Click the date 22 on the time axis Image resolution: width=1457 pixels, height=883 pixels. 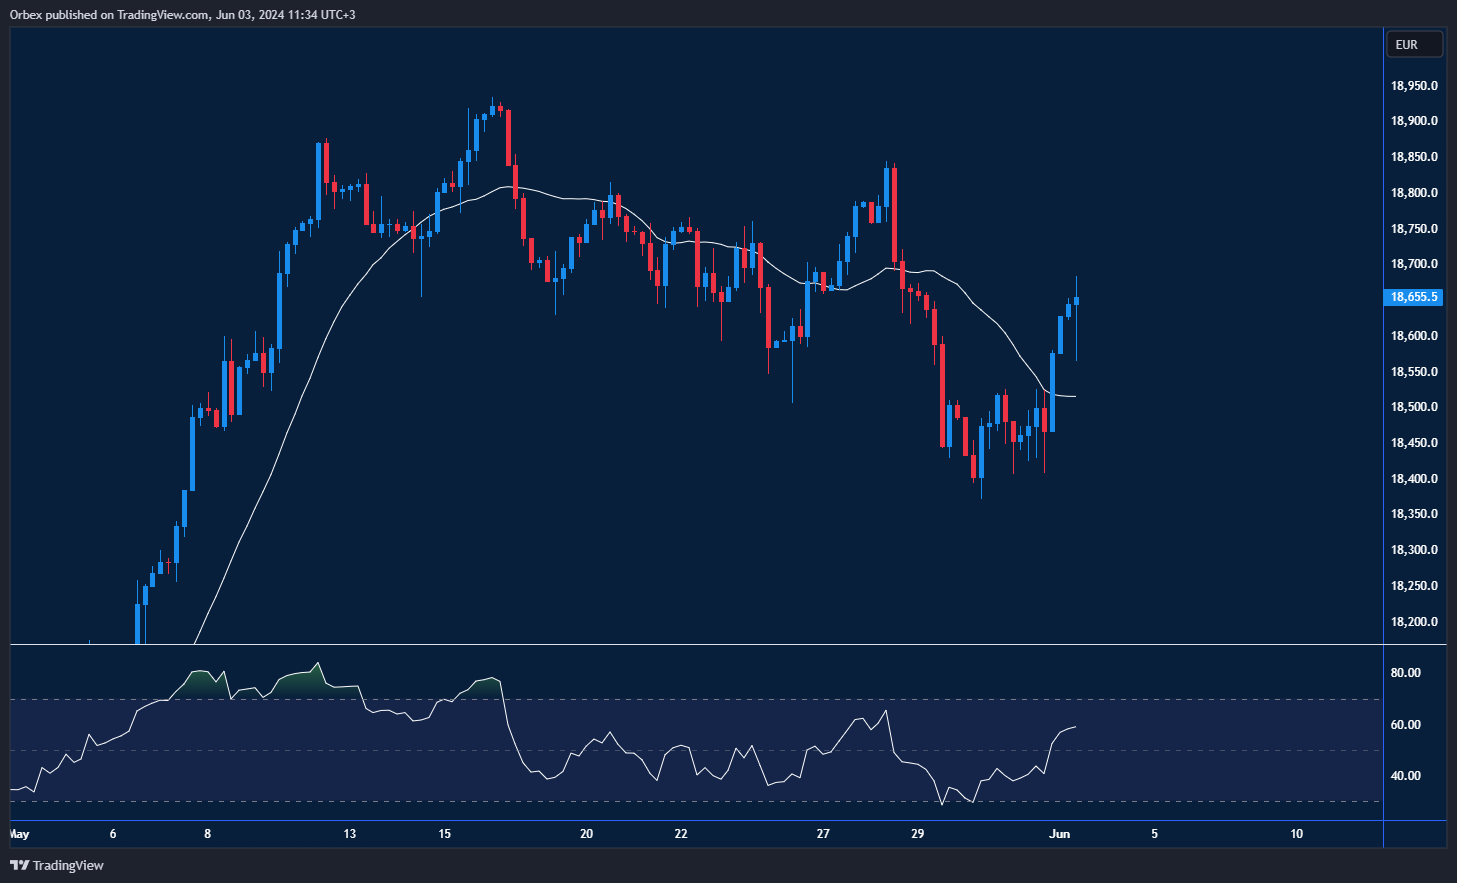[681, 834]
